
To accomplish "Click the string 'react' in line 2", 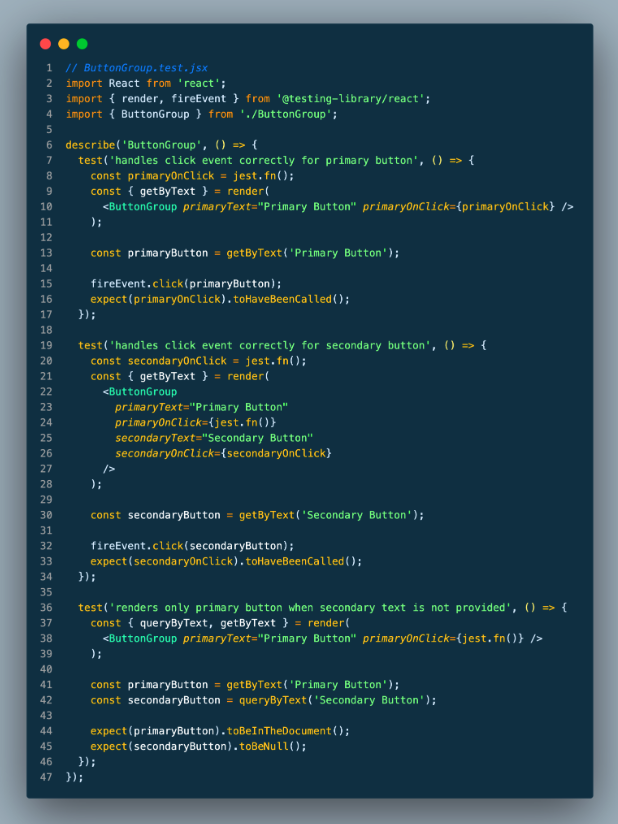I will (199, 83).
